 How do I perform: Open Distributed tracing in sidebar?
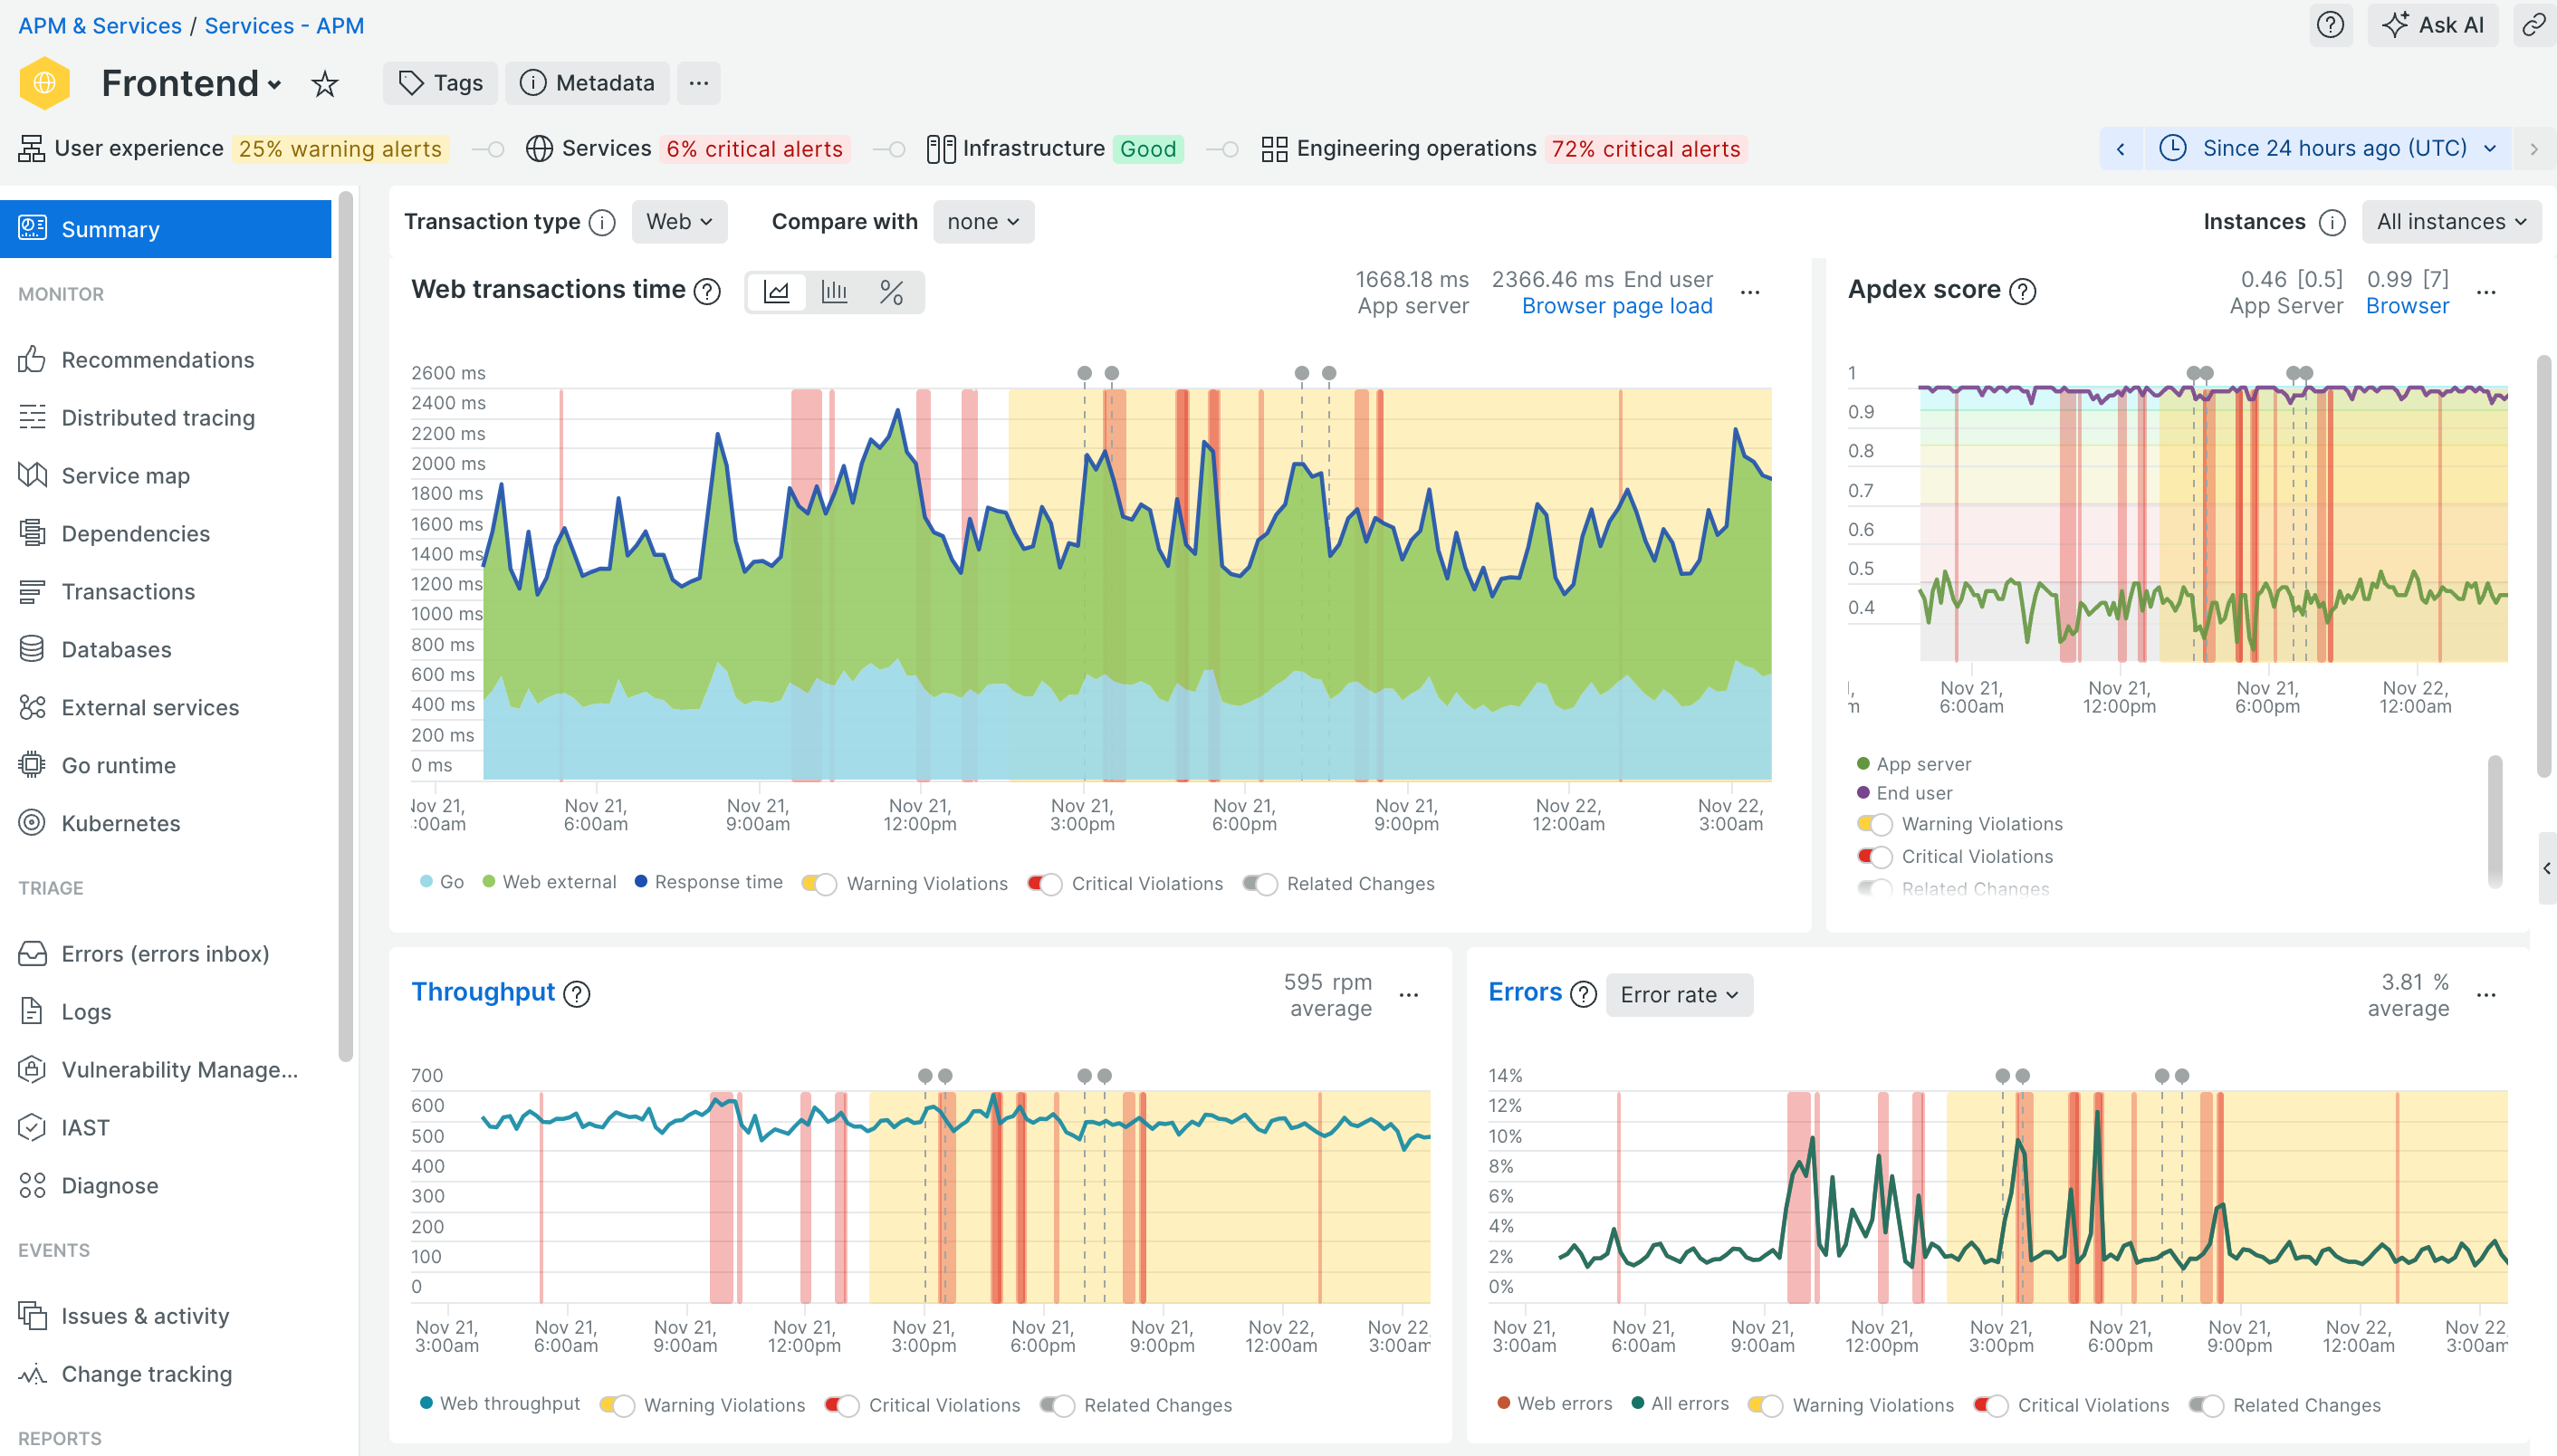tap(158, 418)
